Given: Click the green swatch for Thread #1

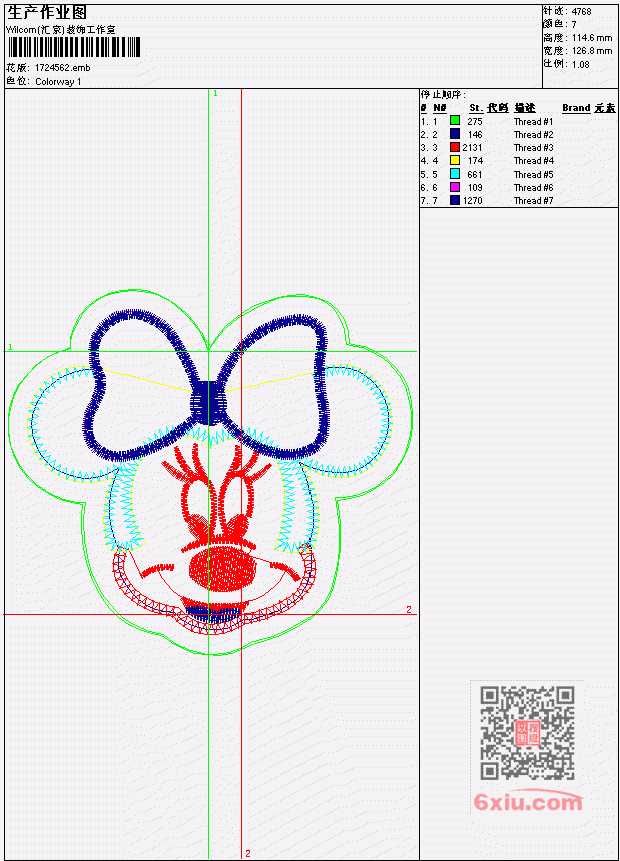Looking at the screenshot, I should (455, 120).
